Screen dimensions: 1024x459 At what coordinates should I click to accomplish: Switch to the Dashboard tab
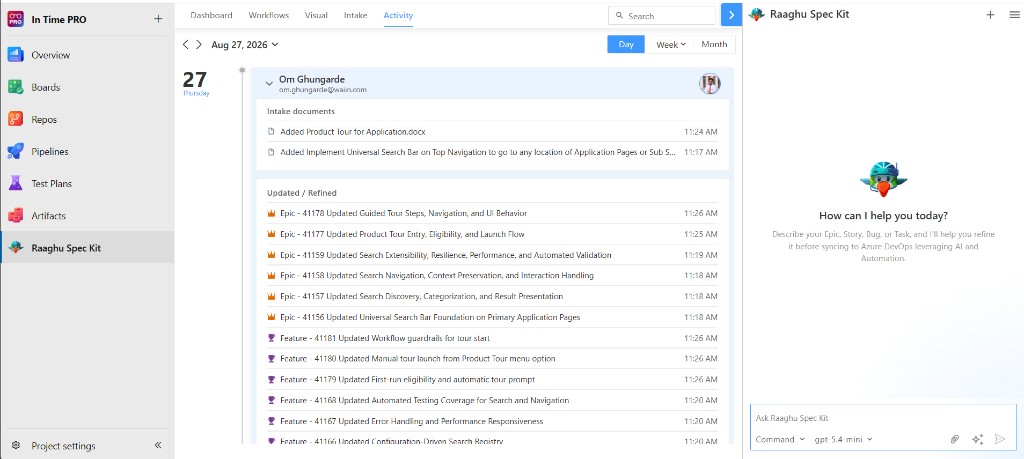tap(212, 15)
